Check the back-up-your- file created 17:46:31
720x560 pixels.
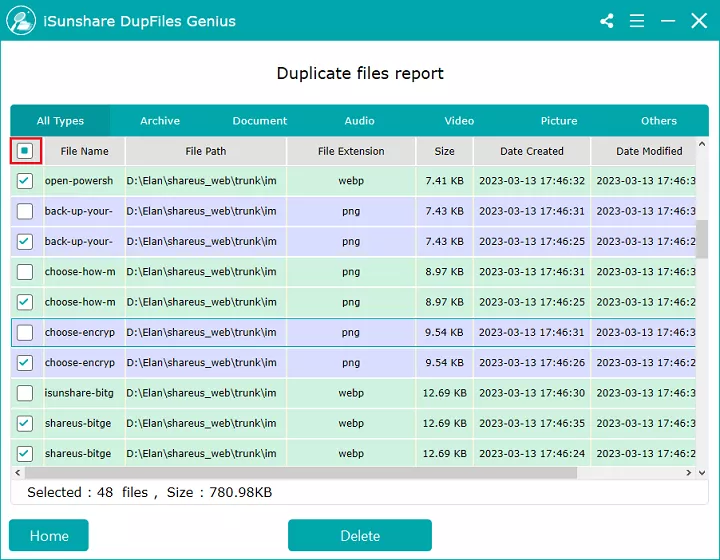25,211
